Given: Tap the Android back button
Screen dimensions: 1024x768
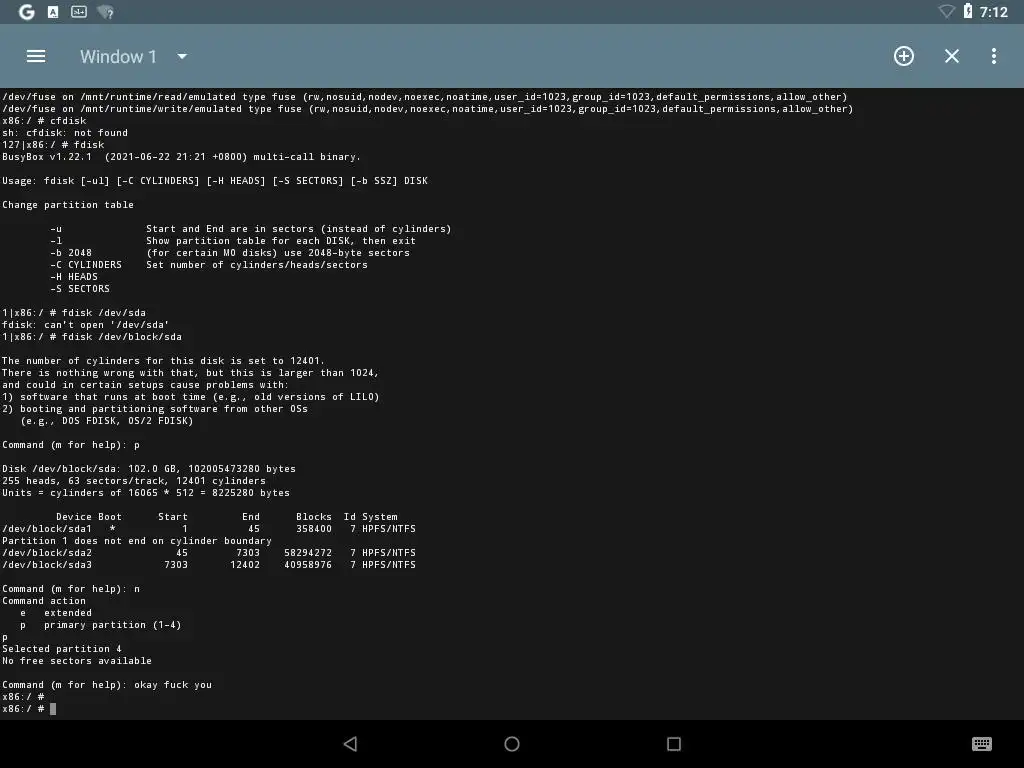Looking at the screenshot, I should pos(351,744).
